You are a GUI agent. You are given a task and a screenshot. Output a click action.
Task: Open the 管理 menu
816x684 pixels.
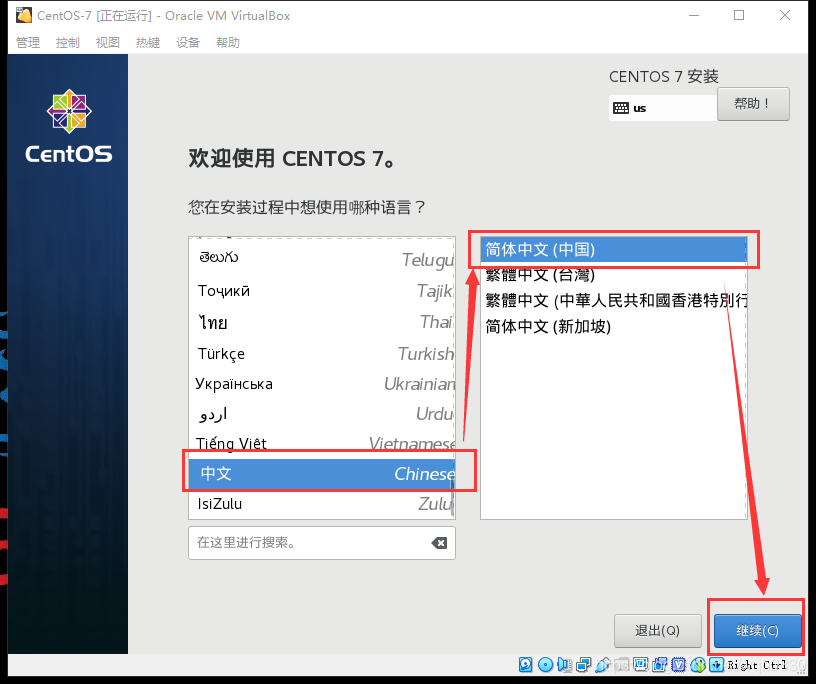coord(28,42)
